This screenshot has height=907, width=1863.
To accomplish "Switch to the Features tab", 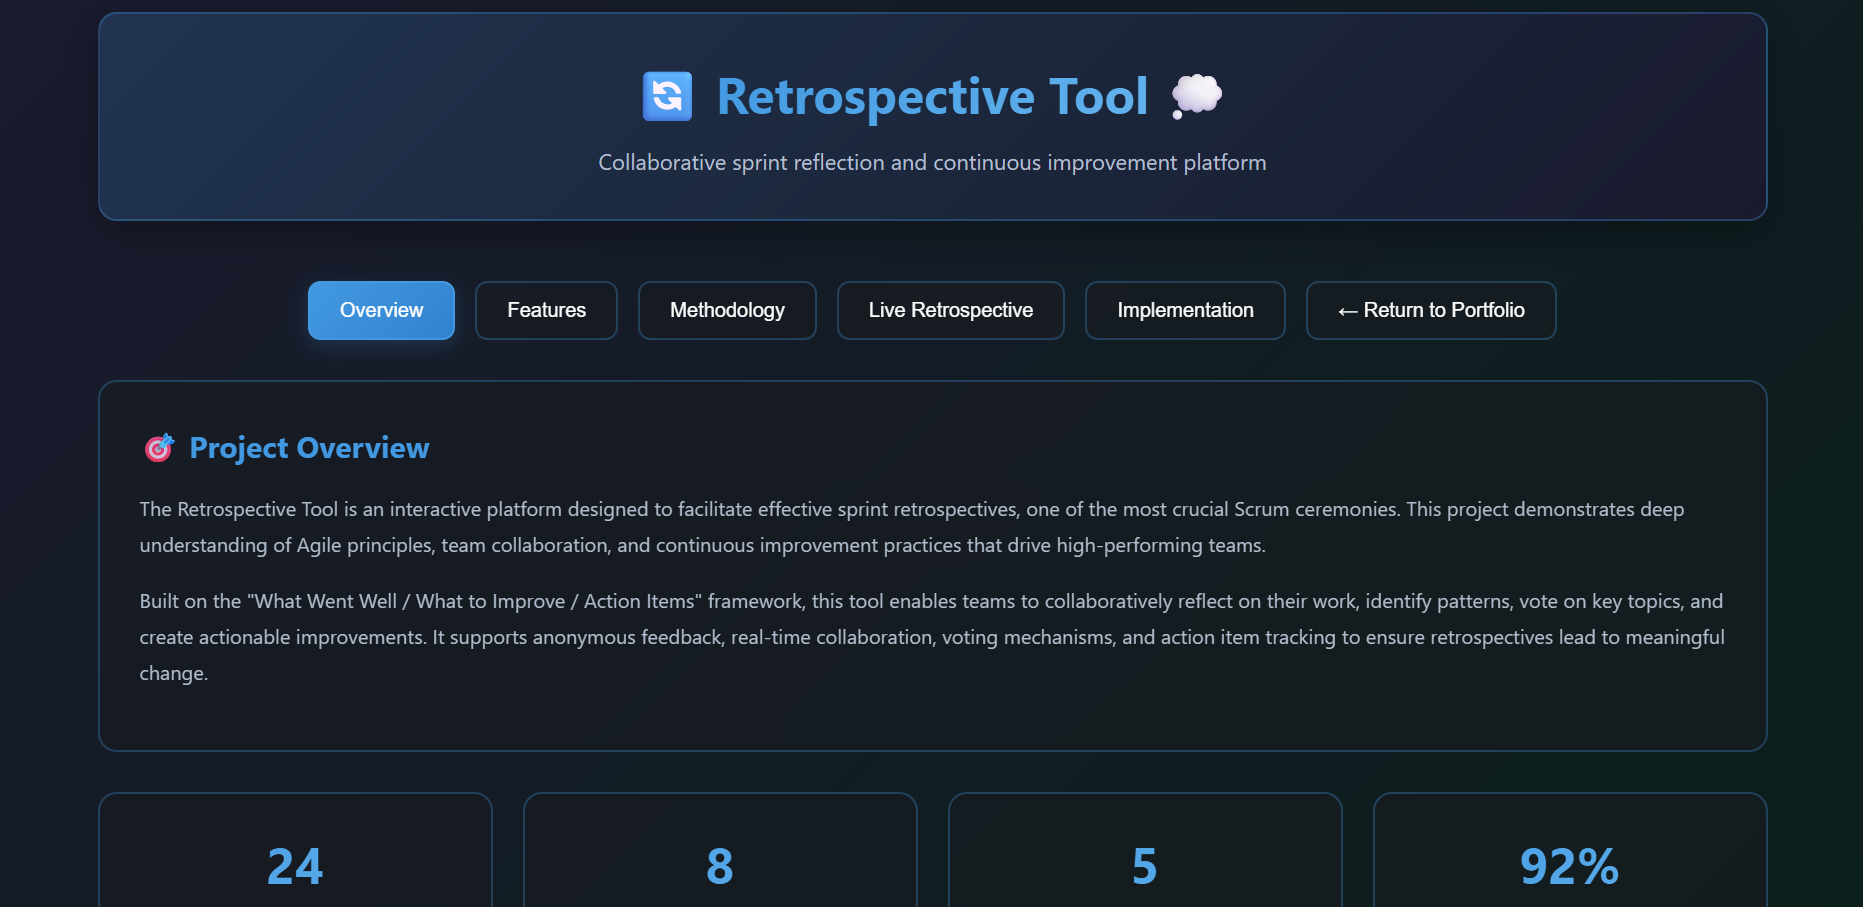I will pyautogui.click(x=546, y=310).
